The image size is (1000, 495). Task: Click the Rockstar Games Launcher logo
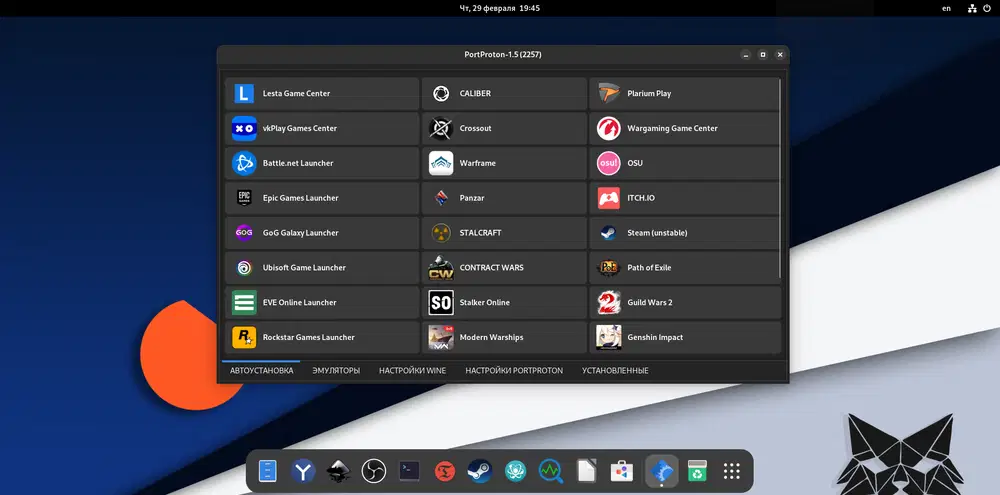(x=244, y=337)
